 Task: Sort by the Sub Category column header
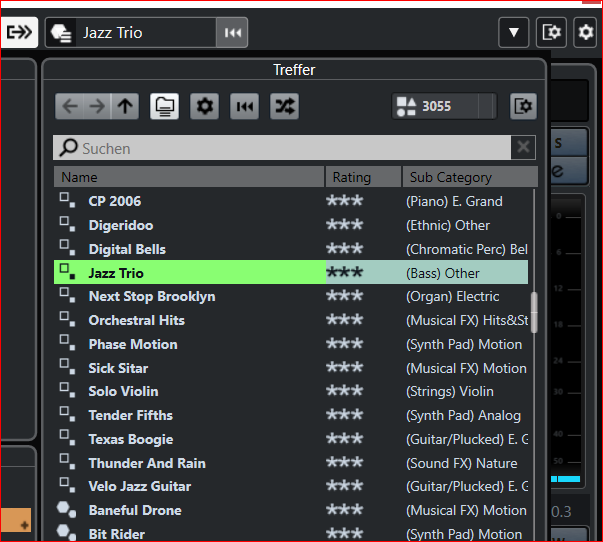[465, 177]
